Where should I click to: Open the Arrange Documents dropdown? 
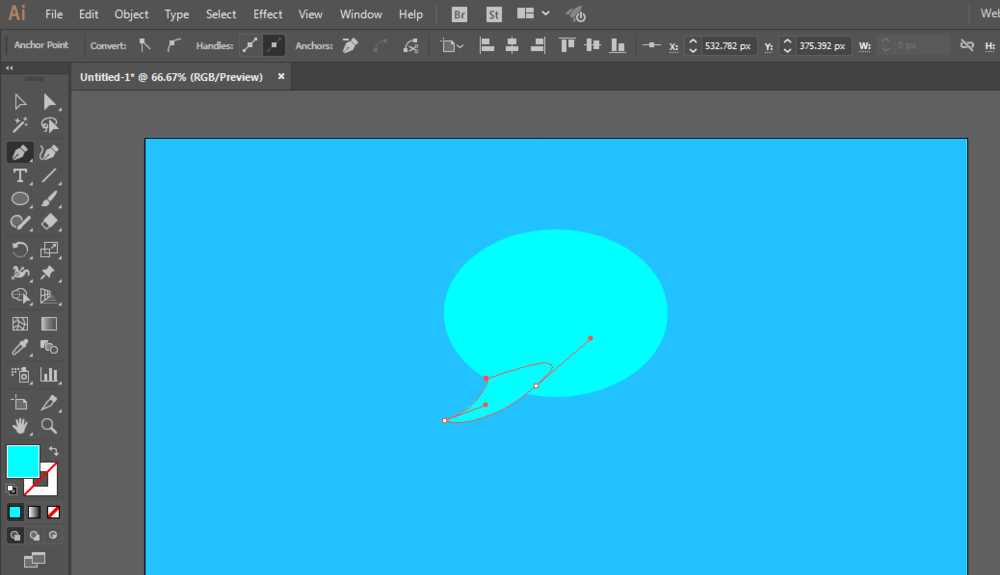[533, 13]
